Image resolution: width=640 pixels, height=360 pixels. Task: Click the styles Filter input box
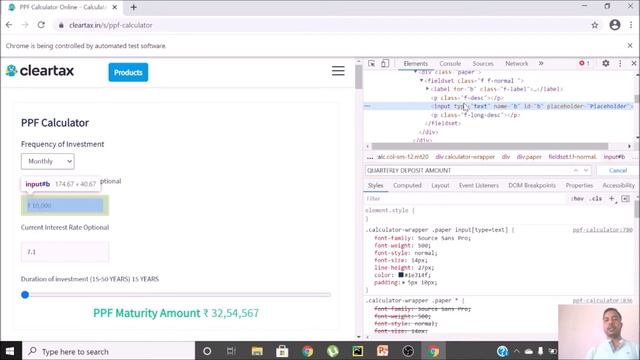click(x=465, y=198)
